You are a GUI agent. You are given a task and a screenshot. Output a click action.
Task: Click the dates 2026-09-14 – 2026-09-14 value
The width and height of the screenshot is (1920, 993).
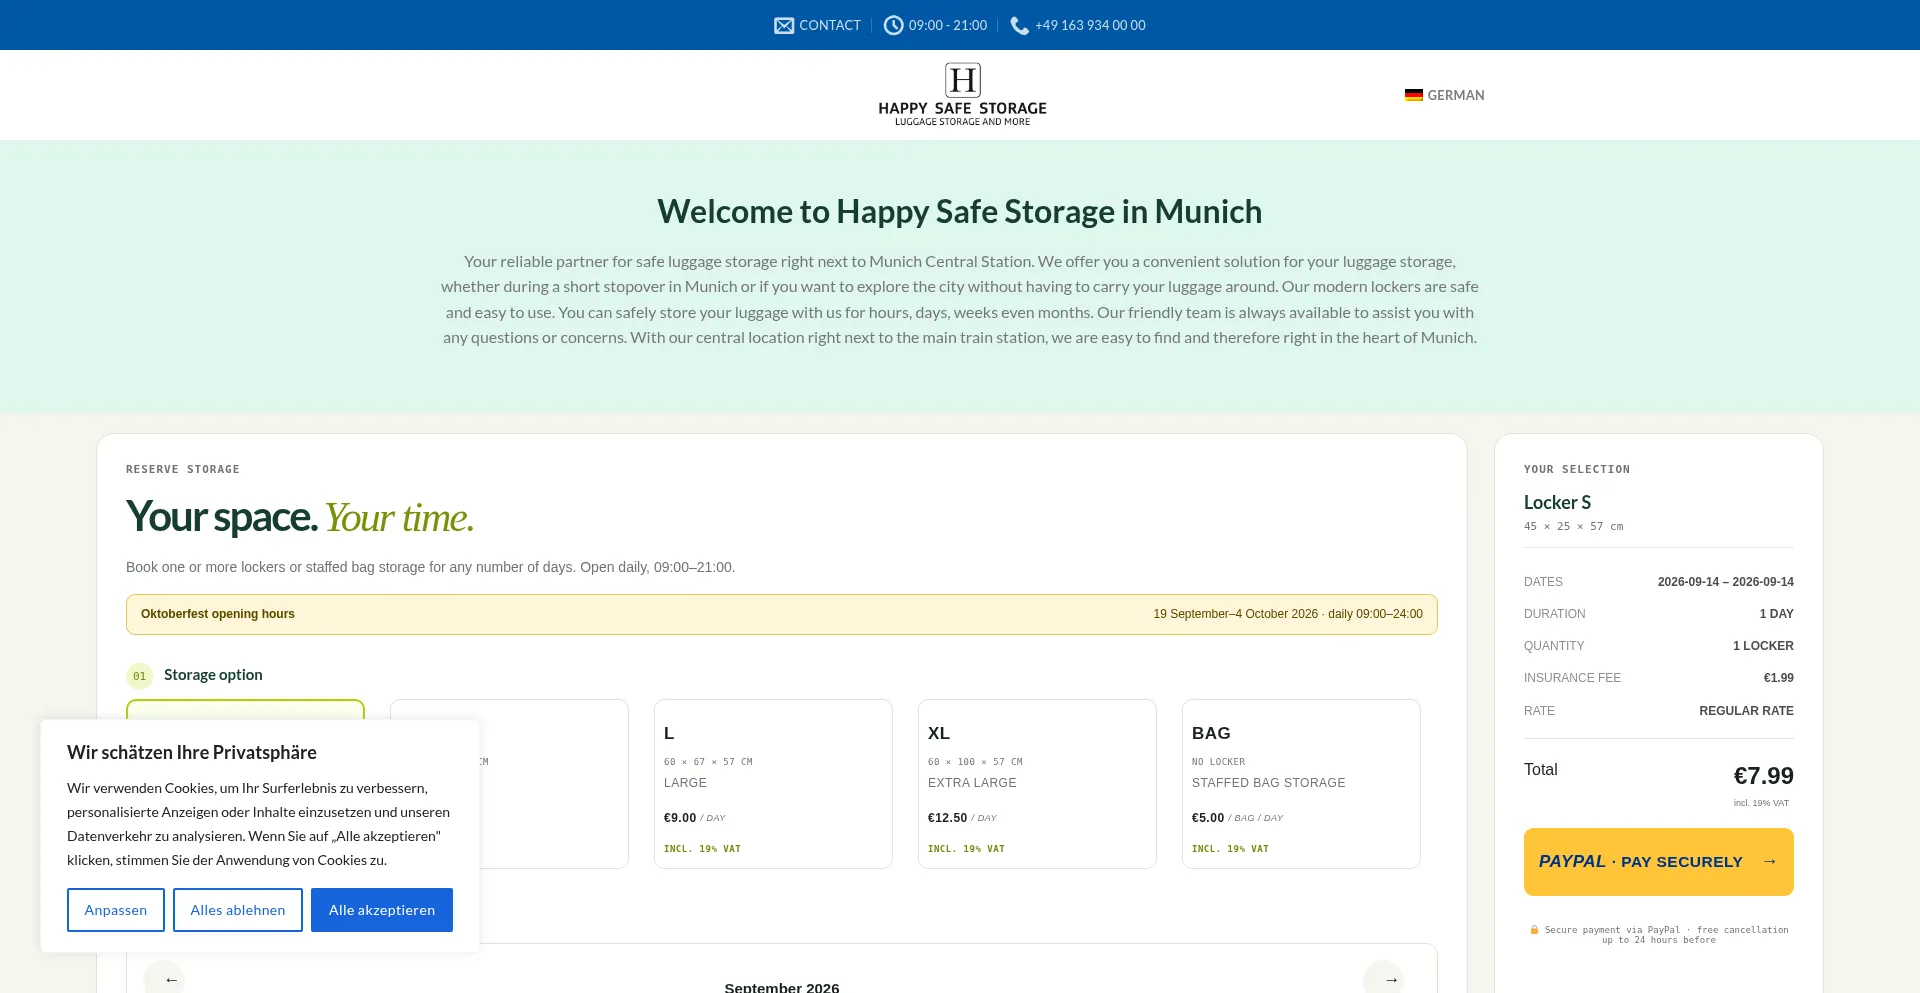[1726, 582]
